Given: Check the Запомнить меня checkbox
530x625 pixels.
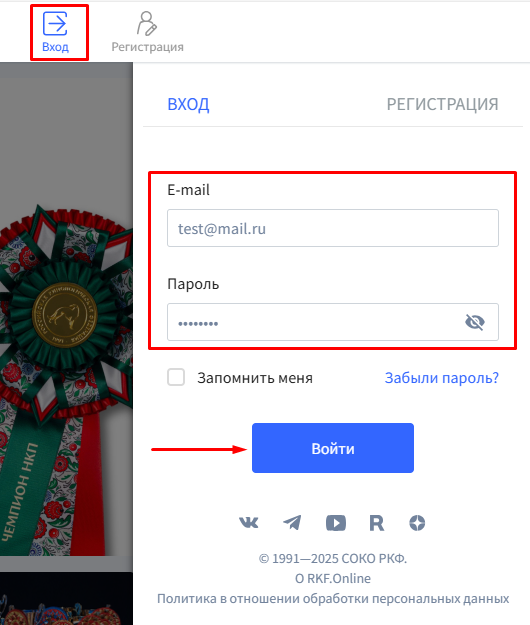Looking at the screenshot, I should (x=176, y=377).
